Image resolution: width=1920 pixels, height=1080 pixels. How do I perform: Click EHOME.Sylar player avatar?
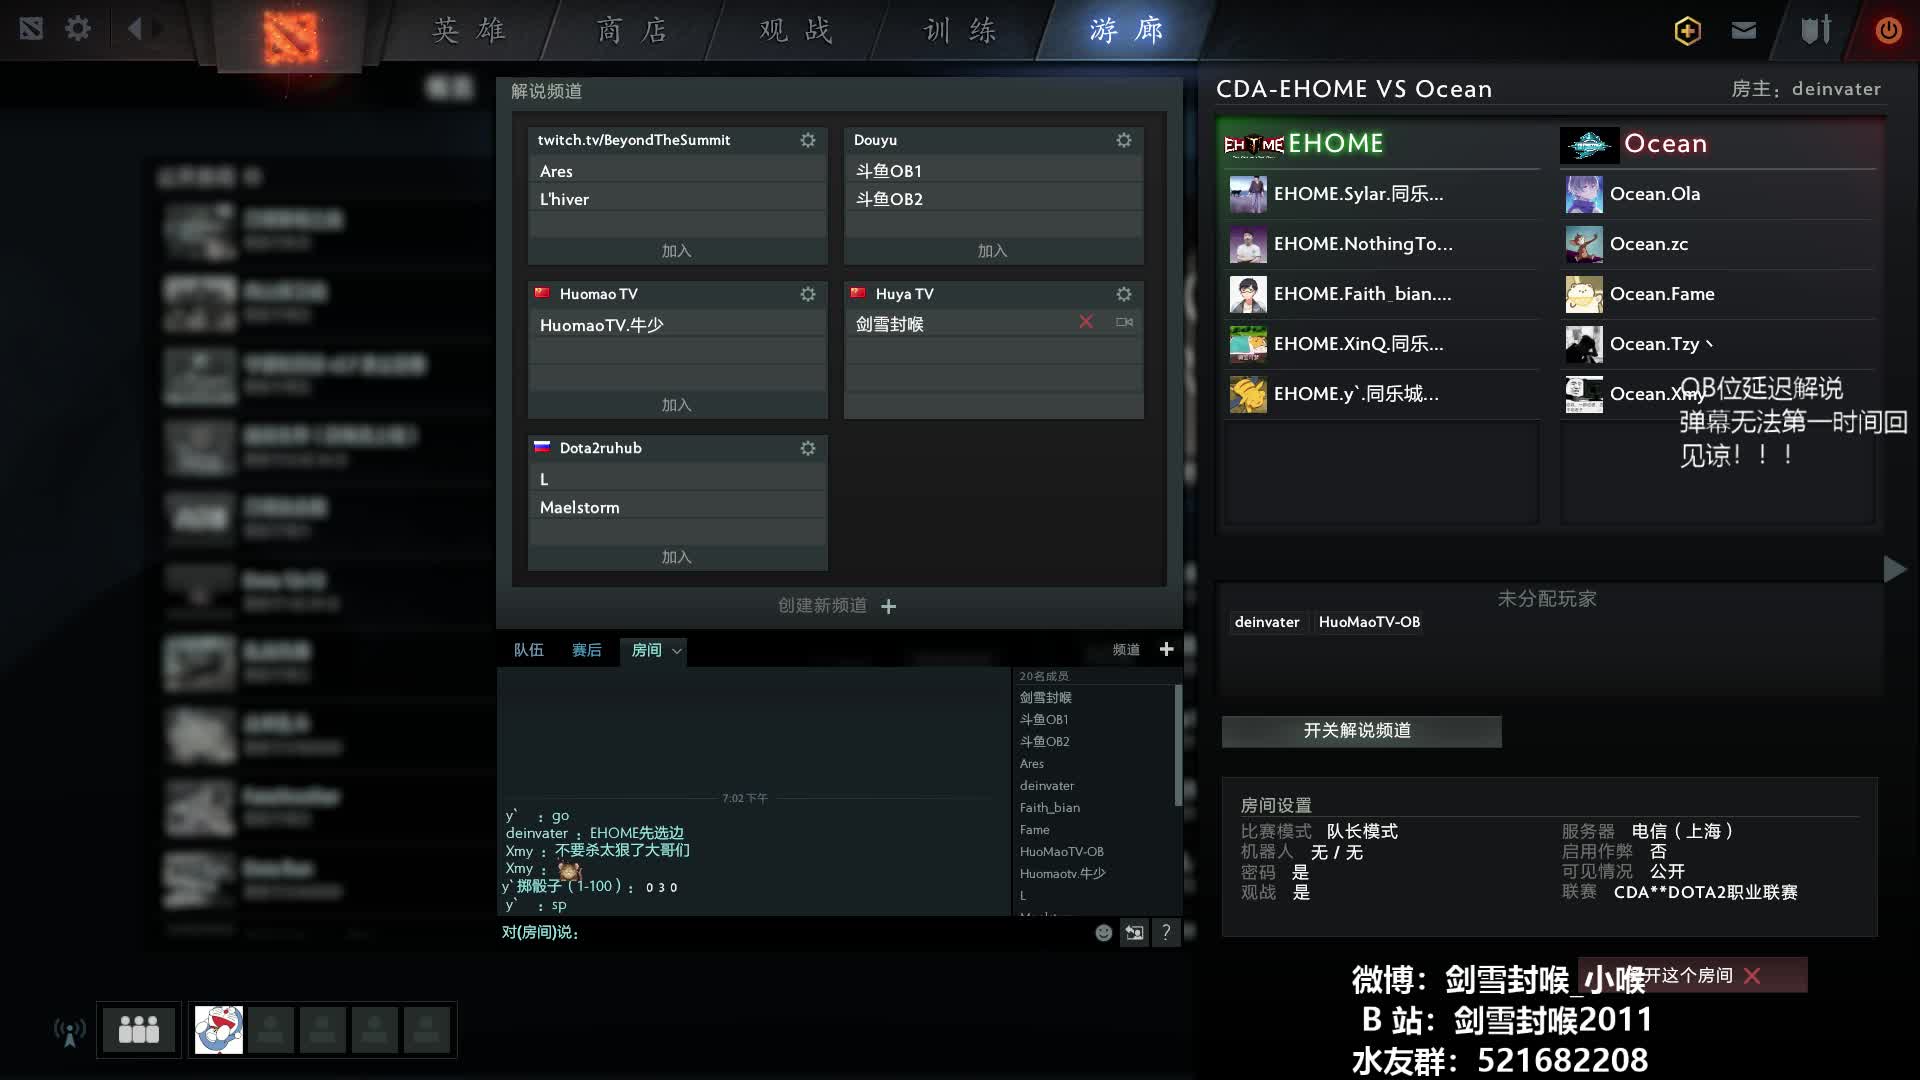(1248, 194)
